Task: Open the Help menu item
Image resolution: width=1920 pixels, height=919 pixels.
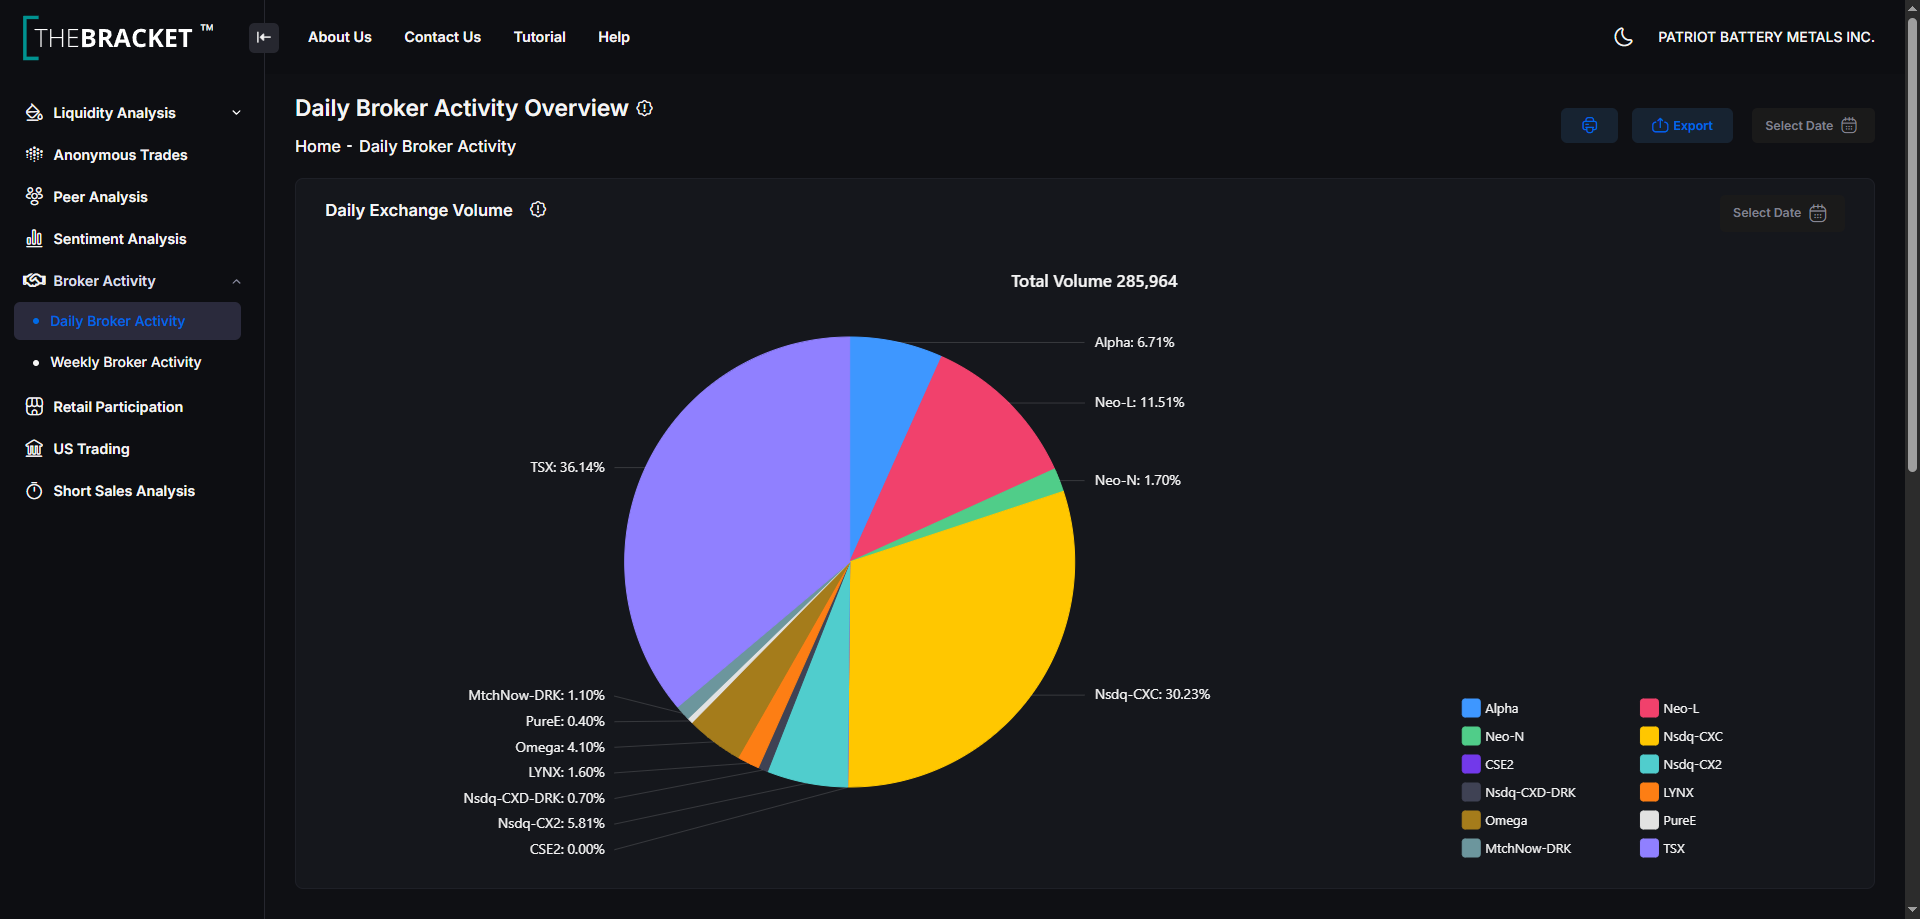Action: coord(614,37)
